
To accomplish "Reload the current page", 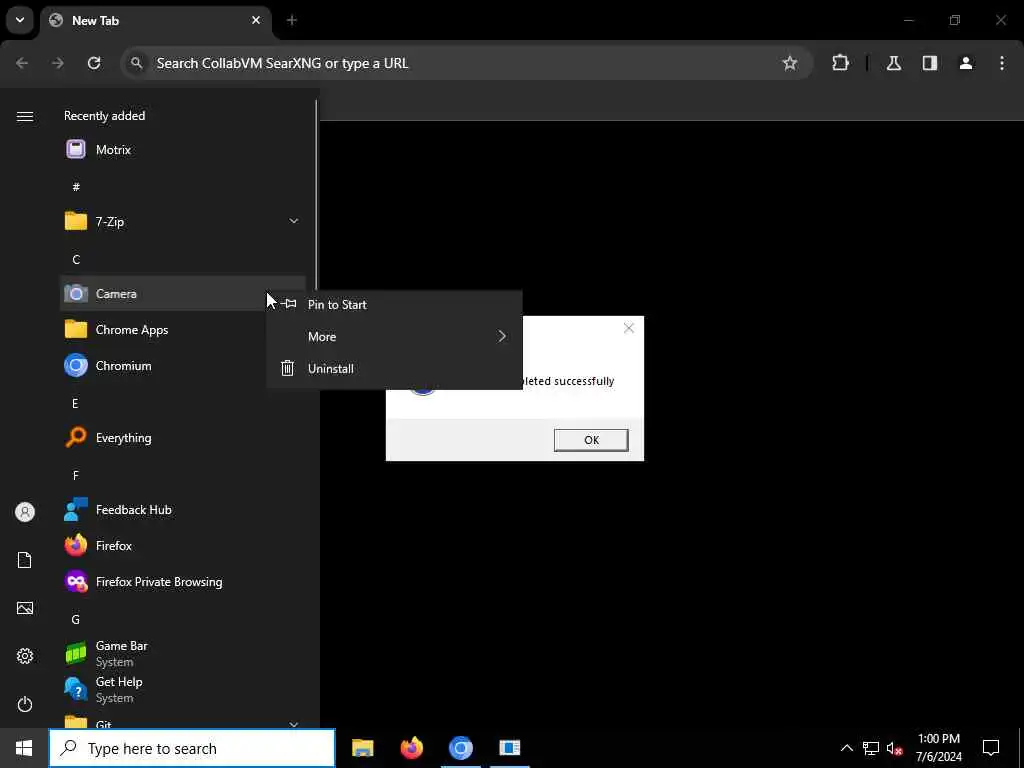I will click(x=94, y=63).
